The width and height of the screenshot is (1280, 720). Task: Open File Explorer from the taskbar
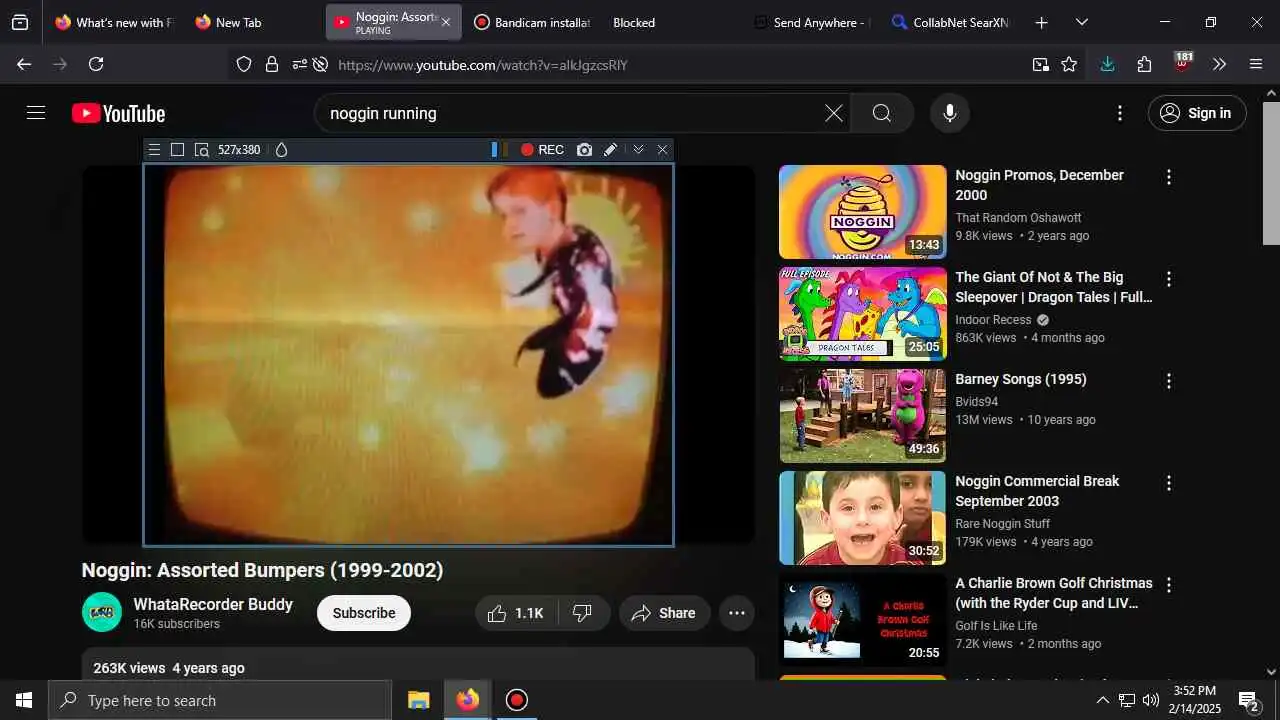(419, 700)
